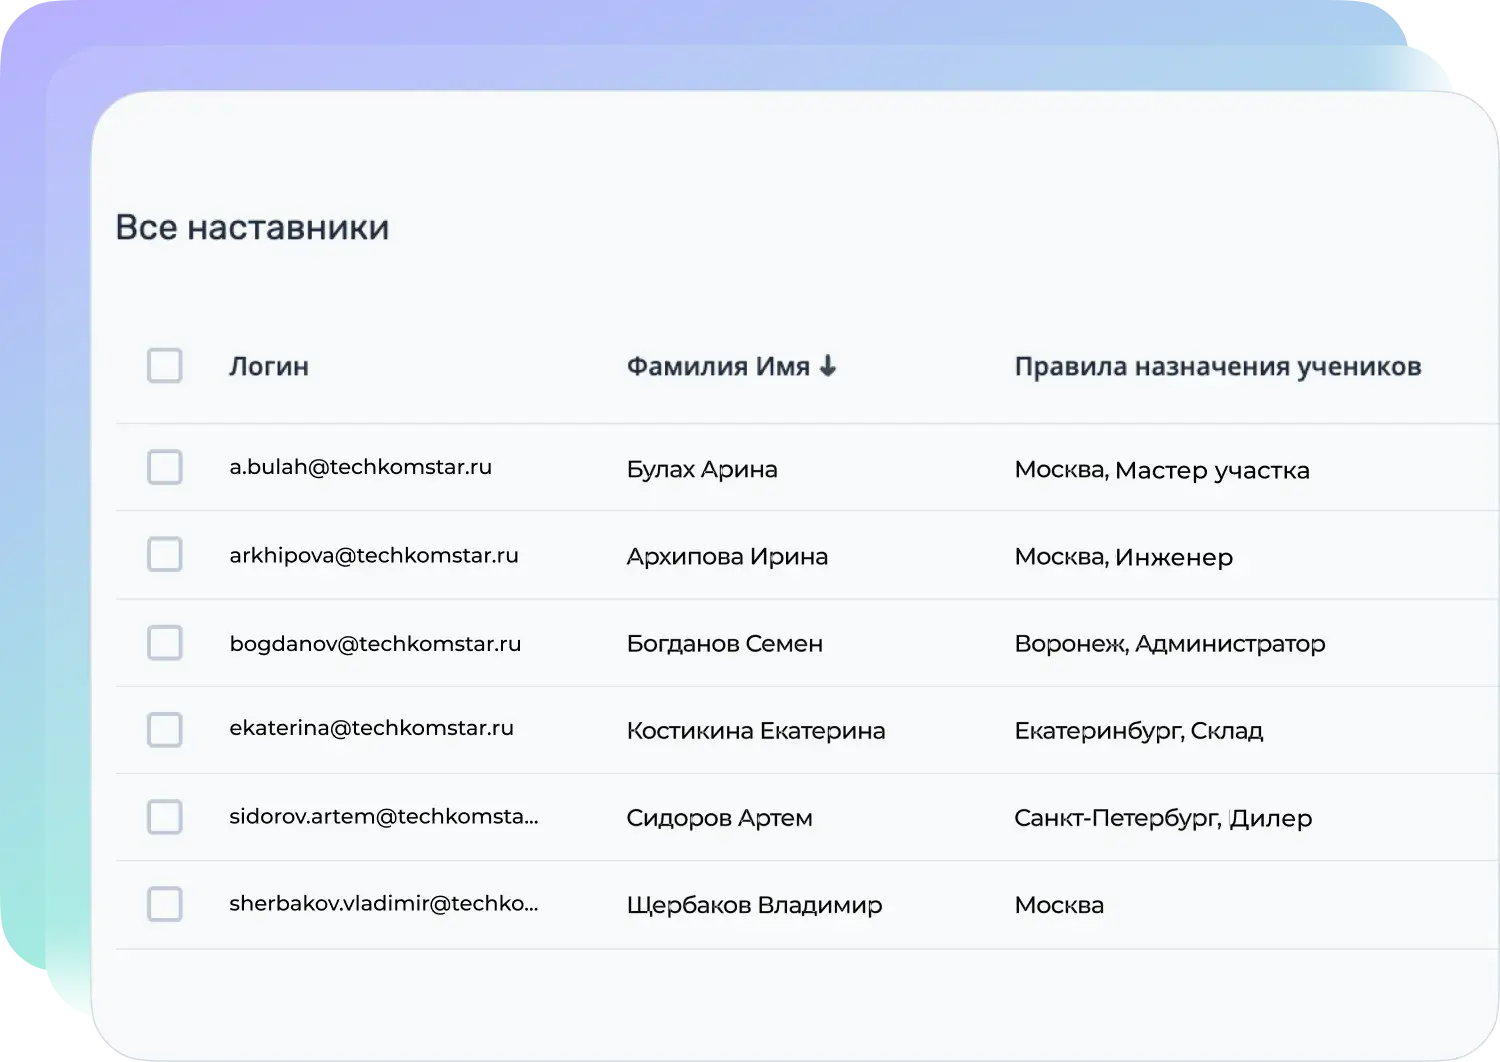The height and width of the screenshot is (1062, 1500).
Task: Click truncated login sidorov.artem@techkomsta...
Action: pyautogui.click(x=384, y=816)
